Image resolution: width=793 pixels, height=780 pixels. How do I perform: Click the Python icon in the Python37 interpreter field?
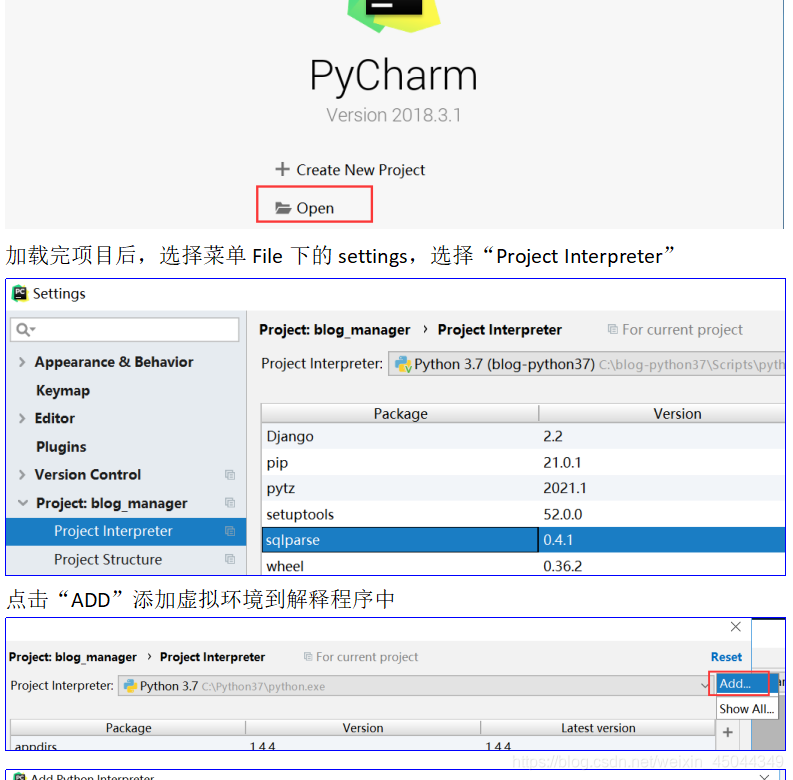coord(130,686)
